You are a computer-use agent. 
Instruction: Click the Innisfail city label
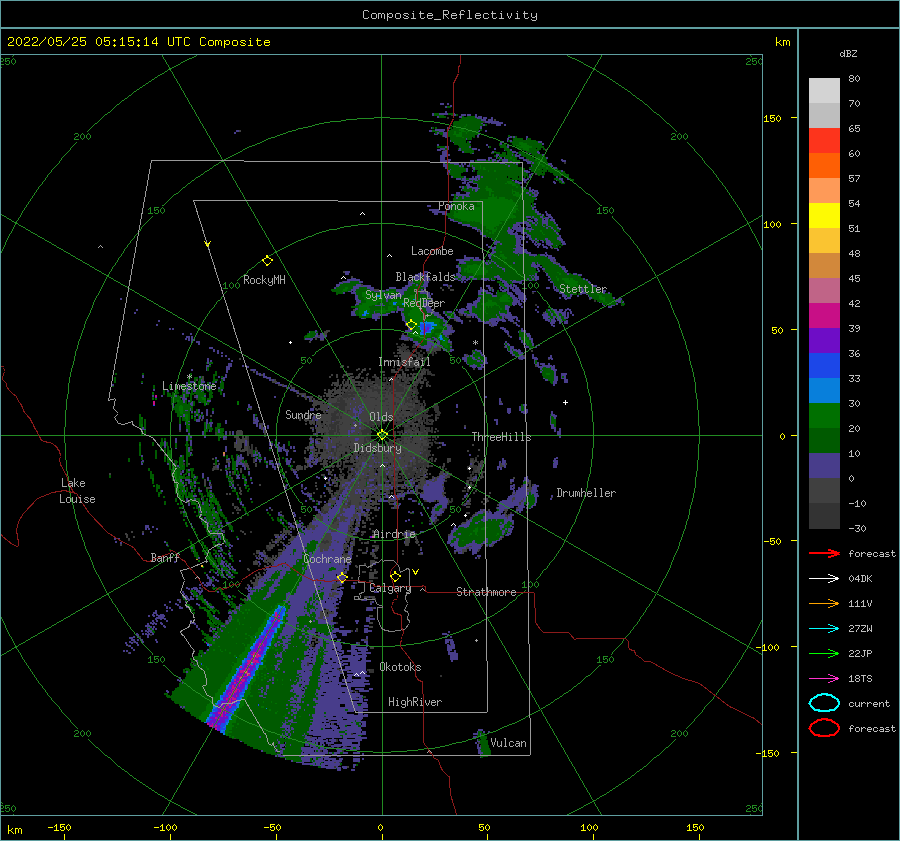click(404, 362)
